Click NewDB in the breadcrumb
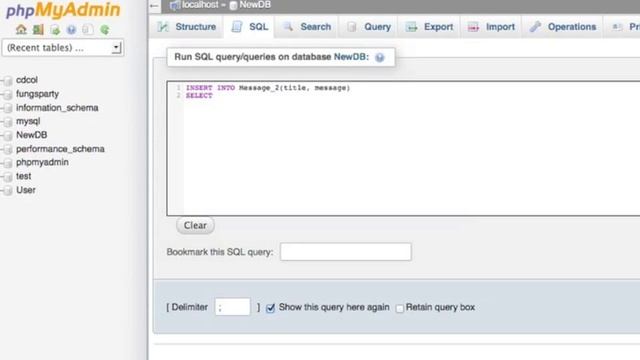This screenshot has height=360, width=640. pos(255,5)
